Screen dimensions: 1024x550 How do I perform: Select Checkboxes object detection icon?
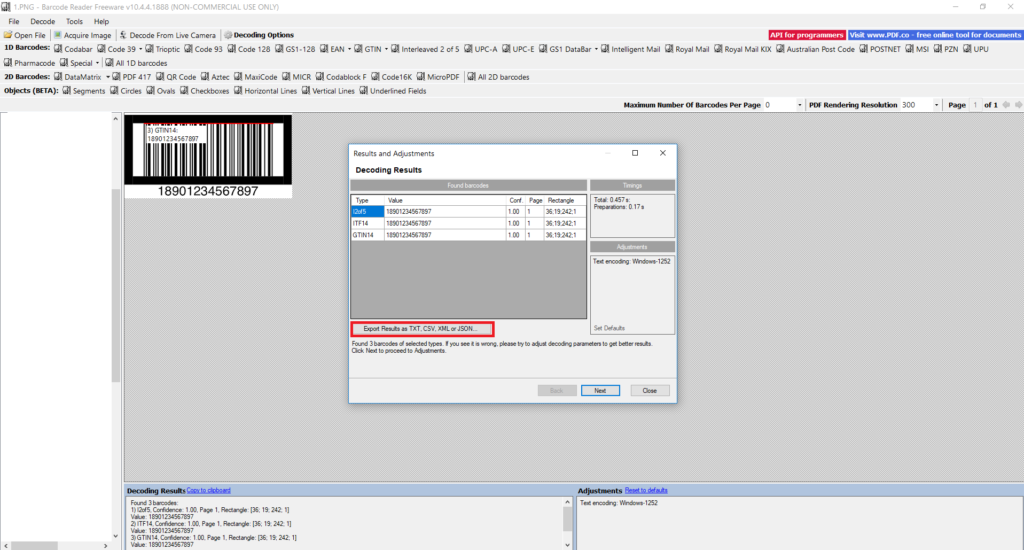pos(184,91)
